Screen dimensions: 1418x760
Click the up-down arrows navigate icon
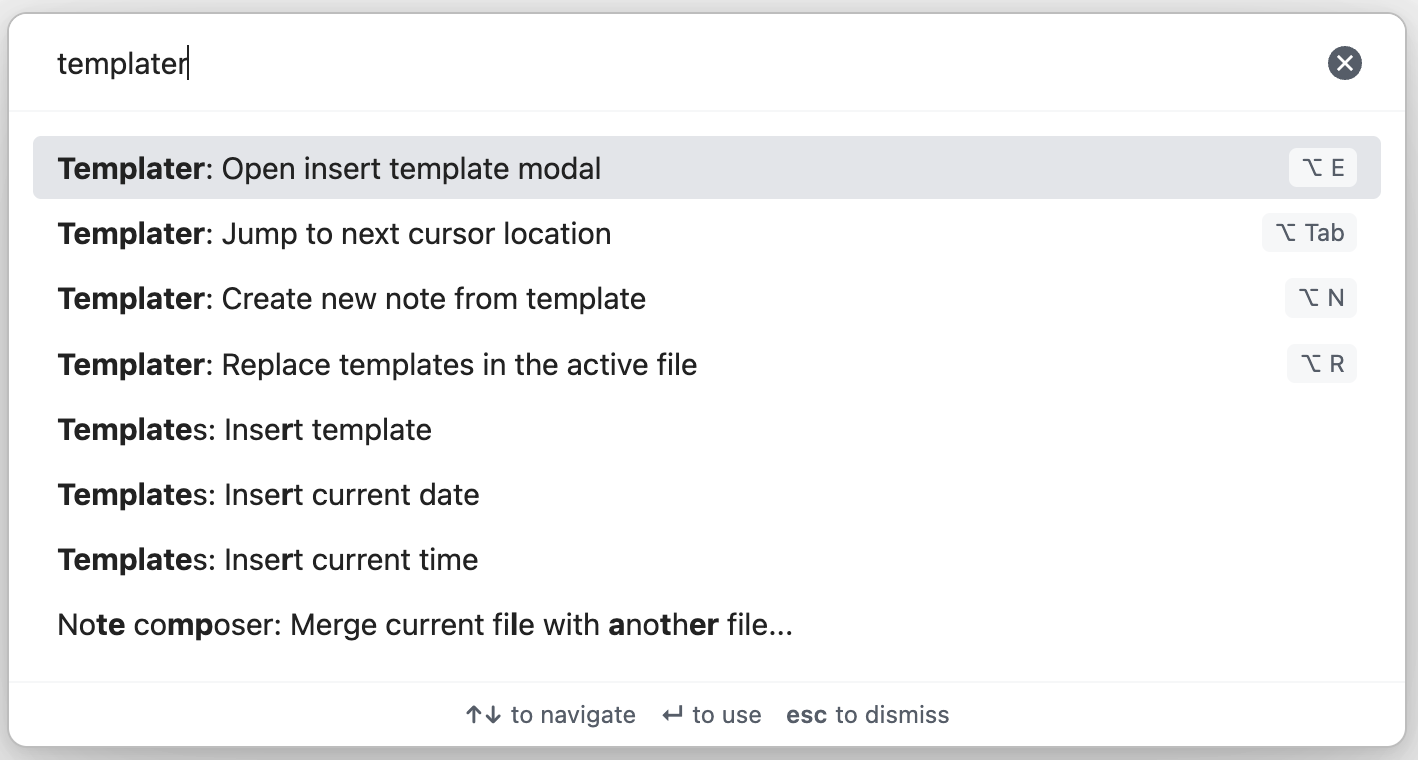(x=484, y=715)
